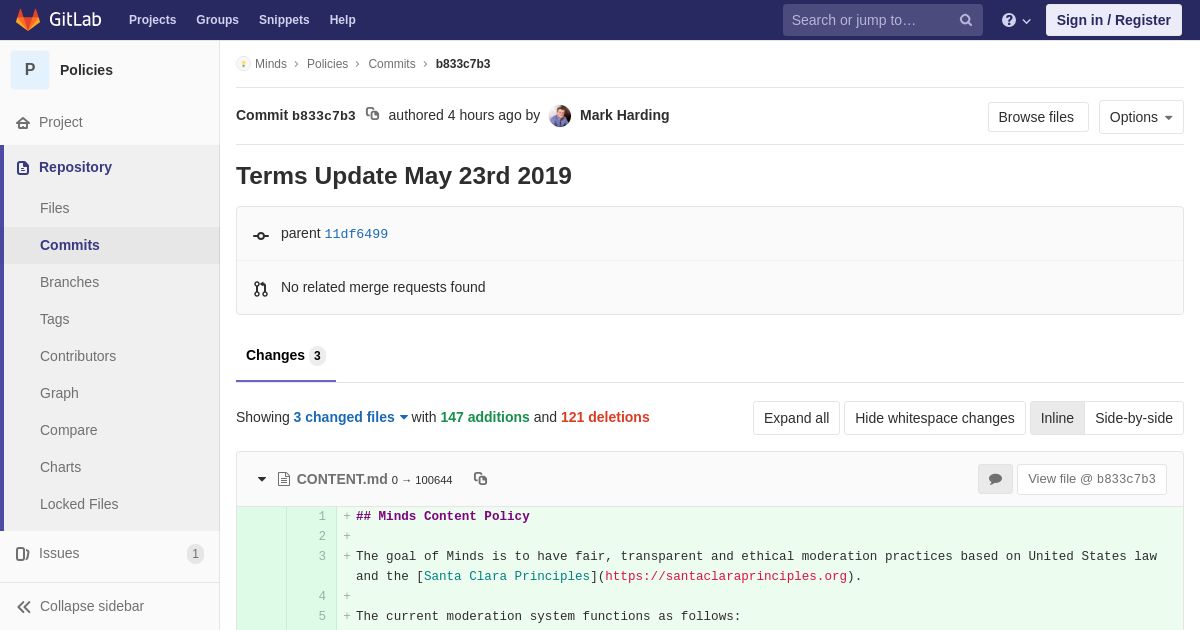Click the Collapse sidebar chevrons icon
This screenshot has width=1200, height=630.
24,607
